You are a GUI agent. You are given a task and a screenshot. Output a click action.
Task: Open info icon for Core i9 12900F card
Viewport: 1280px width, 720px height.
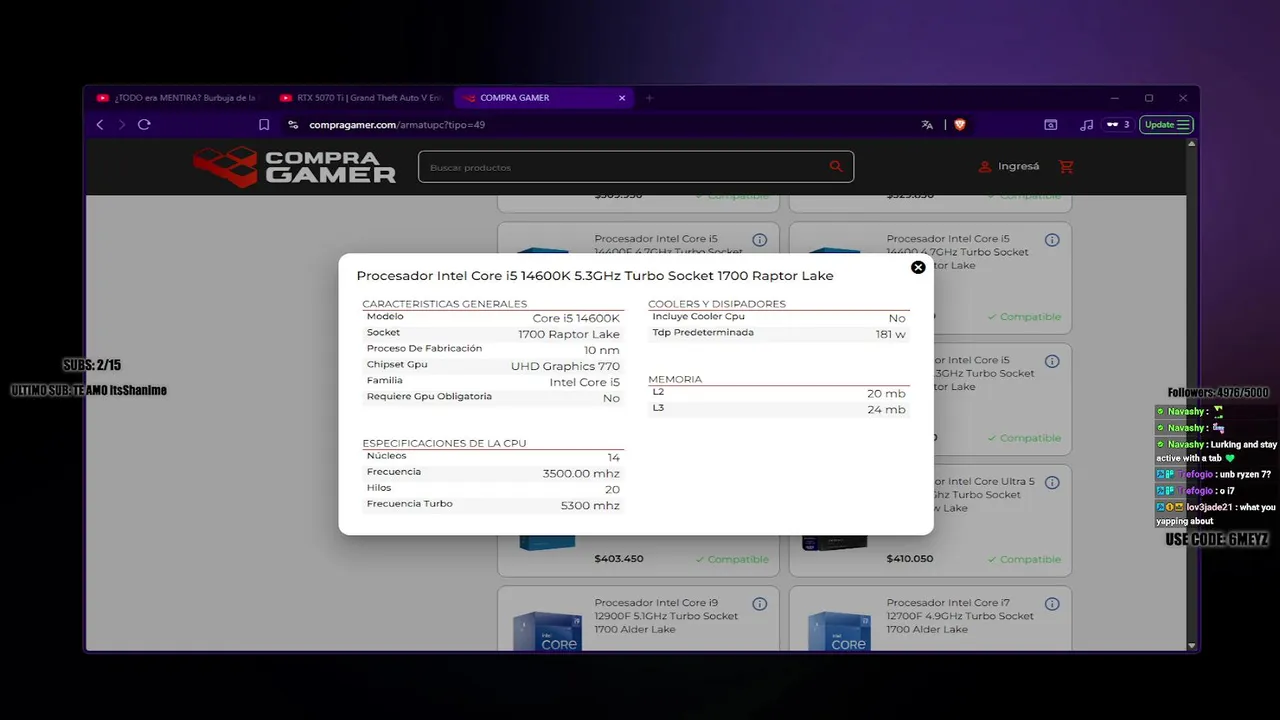pos(759,604)
